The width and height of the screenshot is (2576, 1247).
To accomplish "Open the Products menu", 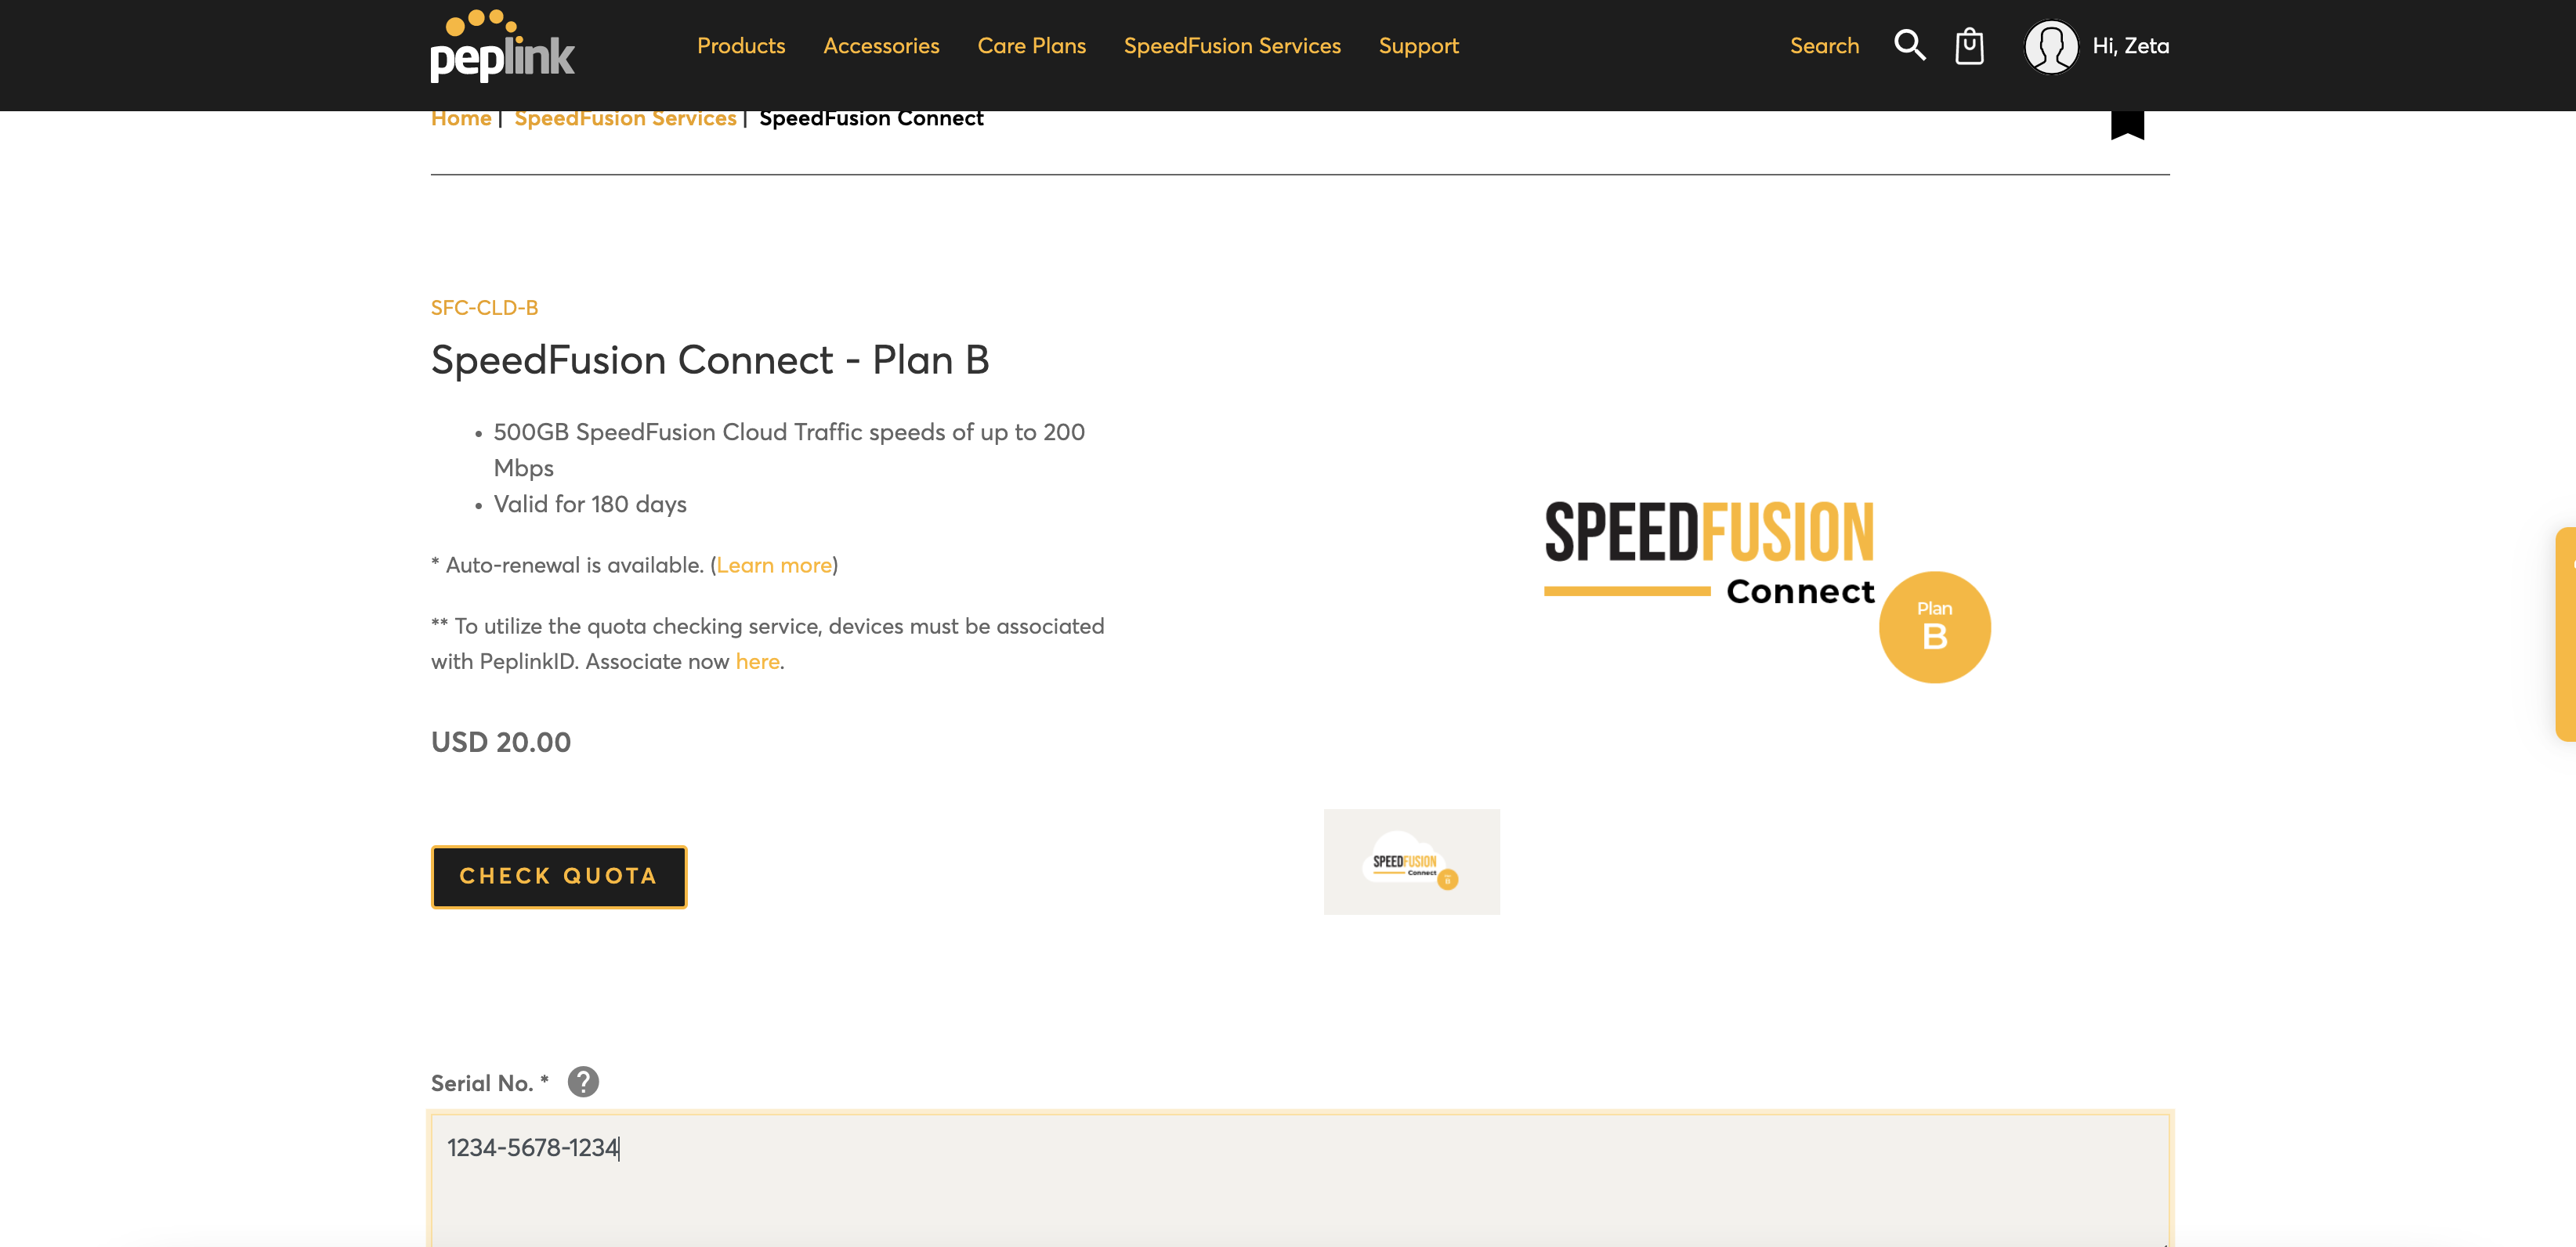I will (740, 46).
